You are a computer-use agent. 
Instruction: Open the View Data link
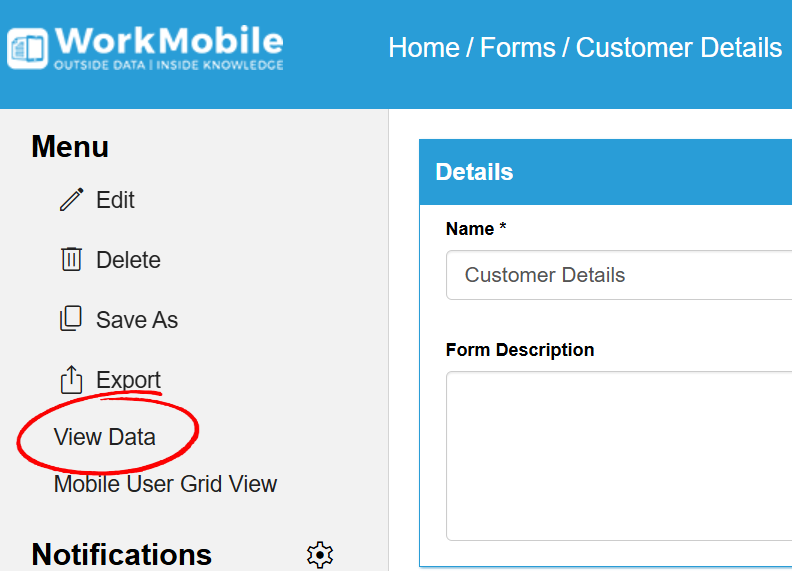(105, 437)
